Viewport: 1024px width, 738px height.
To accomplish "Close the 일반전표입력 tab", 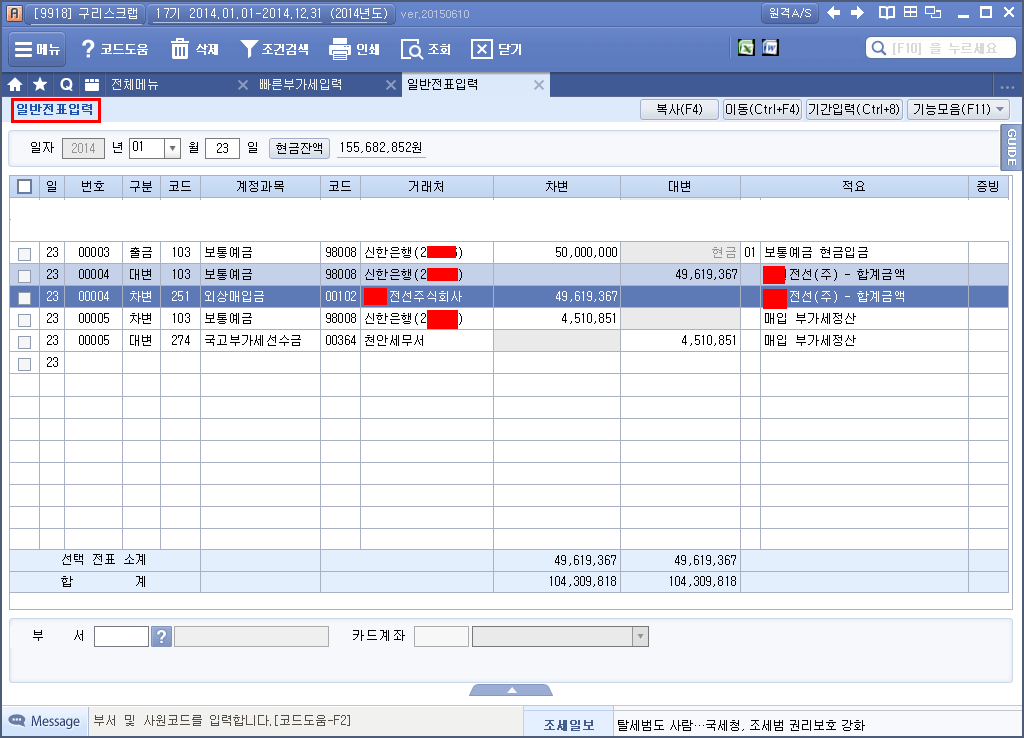I will [539, 85].
